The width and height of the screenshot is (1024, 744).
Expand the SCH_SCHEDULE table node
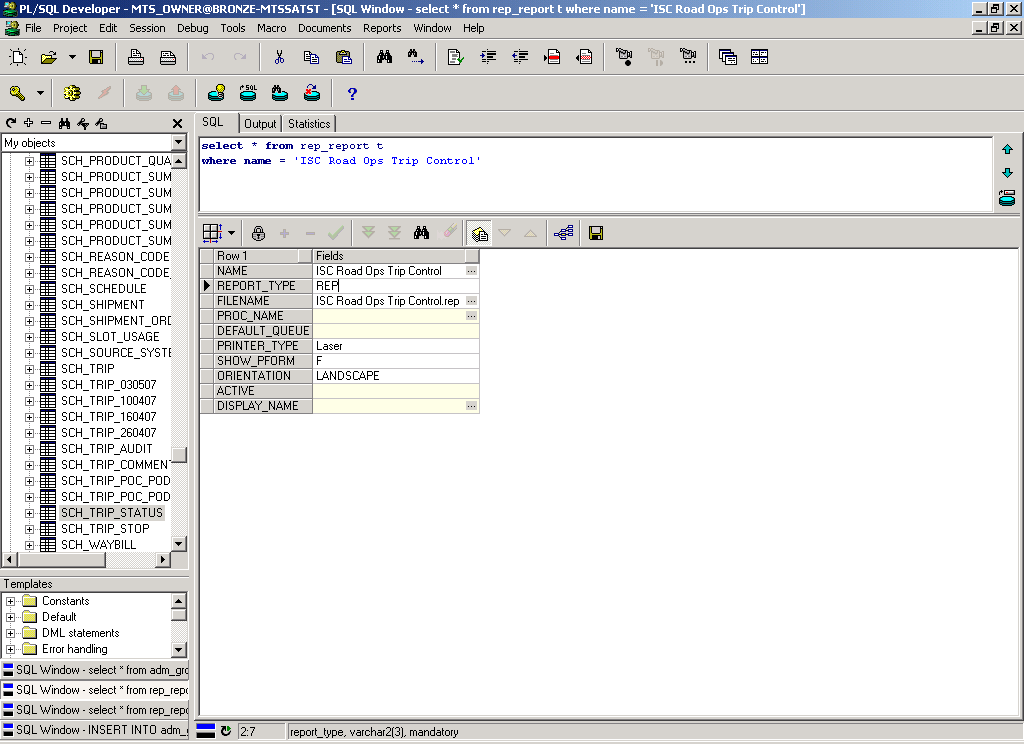pyautogui.click(x=29, y=289)
